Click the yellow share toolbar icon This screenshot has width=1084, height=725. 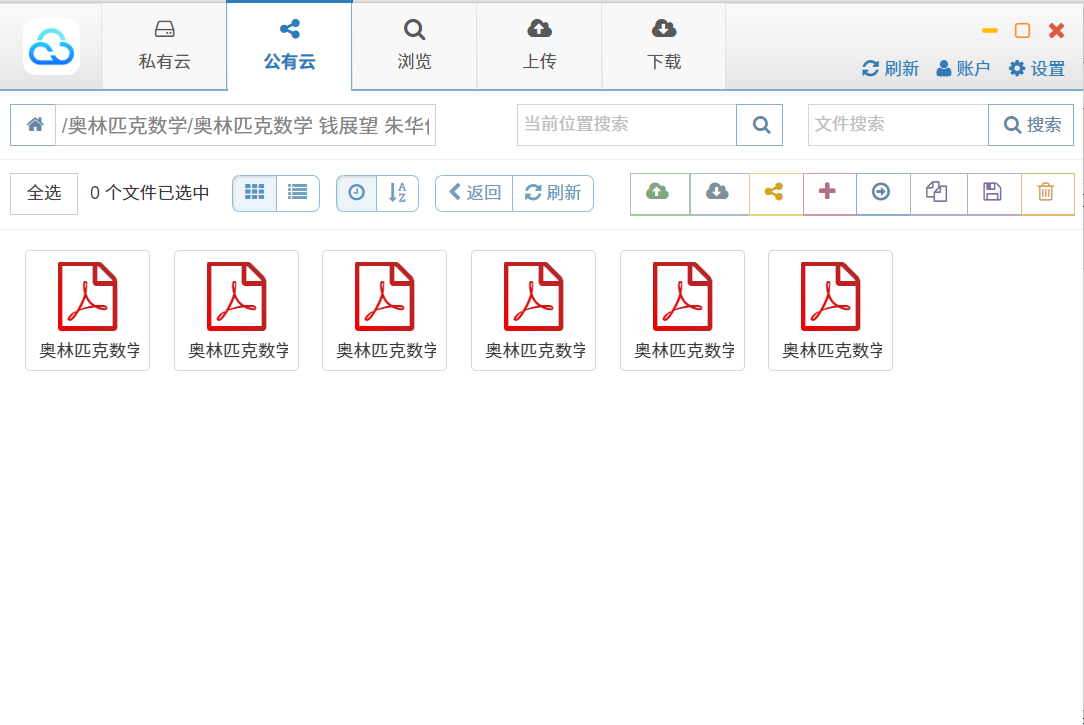click(774, 193)
